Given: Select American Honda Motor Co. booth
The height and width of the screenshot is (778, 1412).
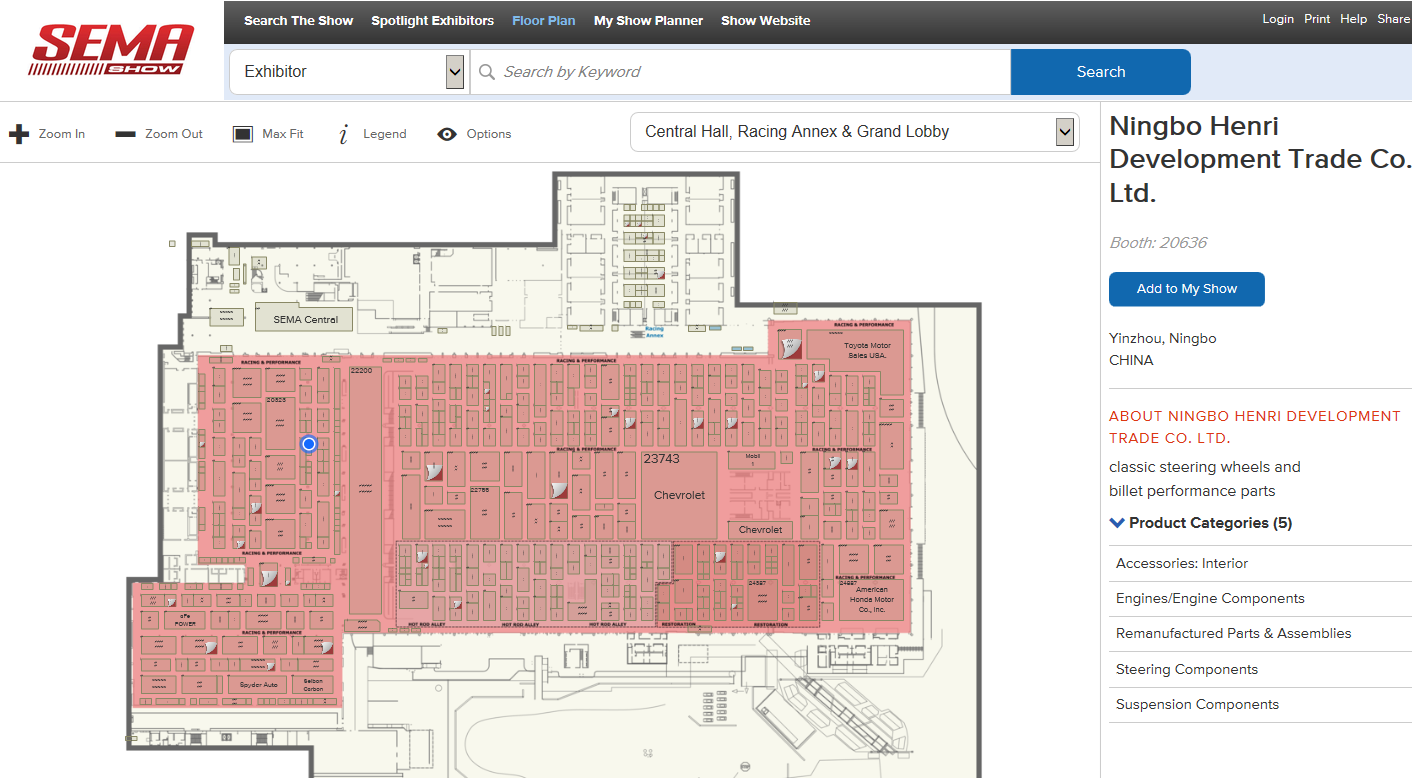Looking at the screenshot, I should [x=871, y=599].
